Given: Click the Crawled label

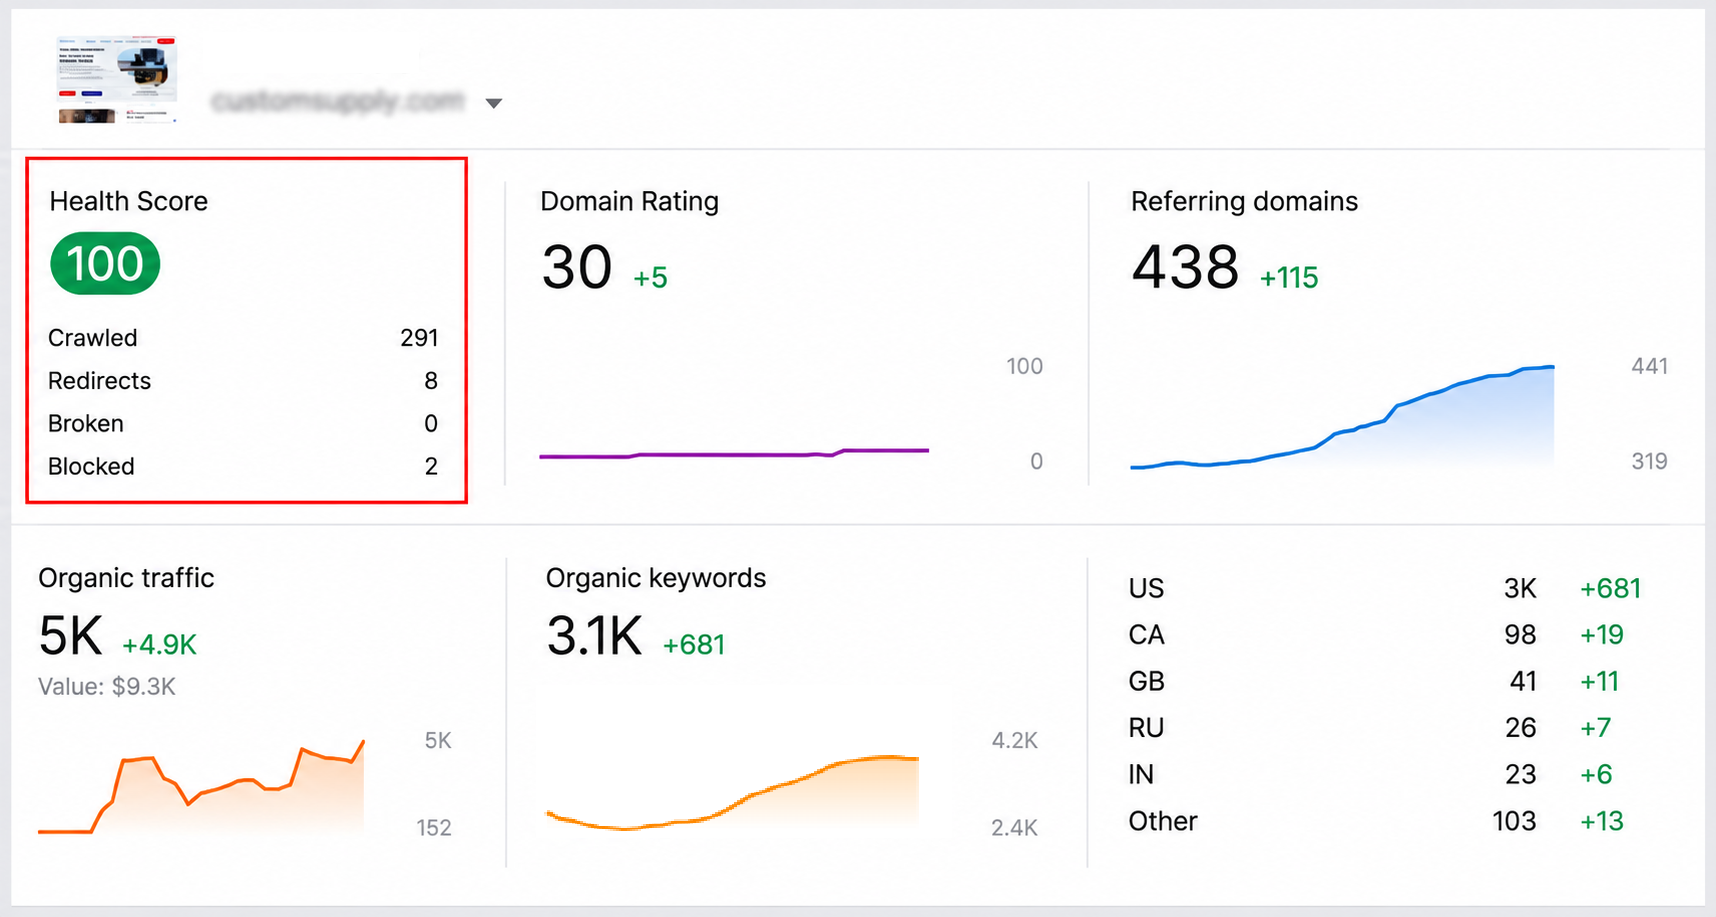Looking at the screenshot, I should click(93, 338).
